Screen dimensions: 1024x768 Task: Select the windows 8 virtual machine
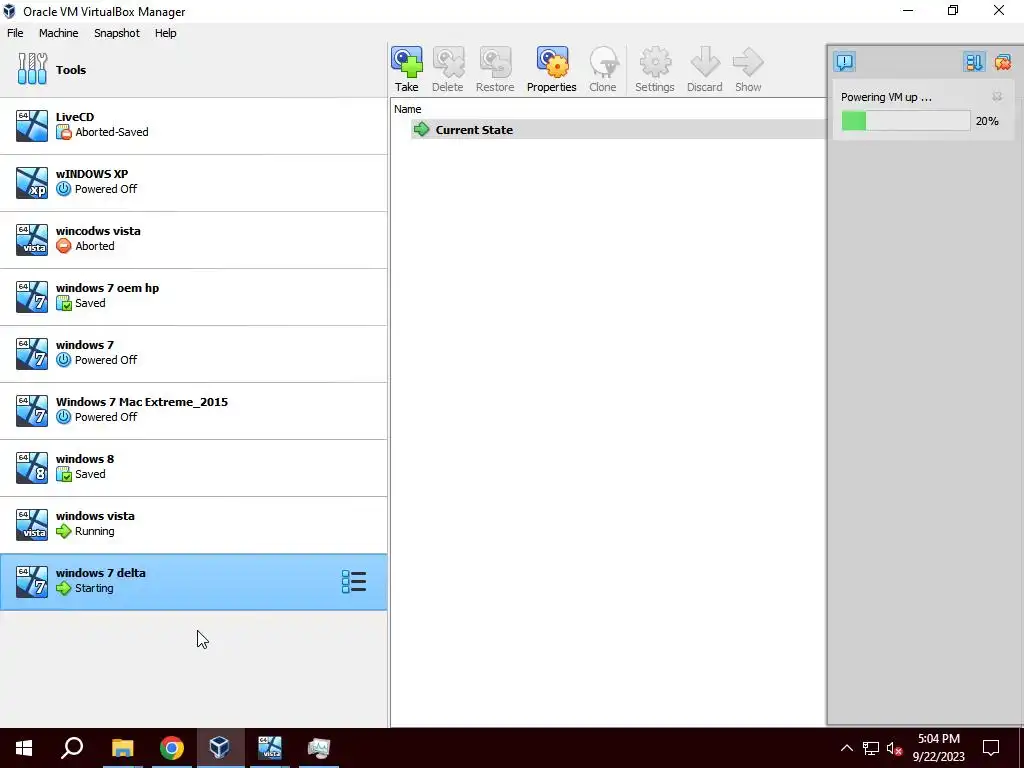coord(193,468)
